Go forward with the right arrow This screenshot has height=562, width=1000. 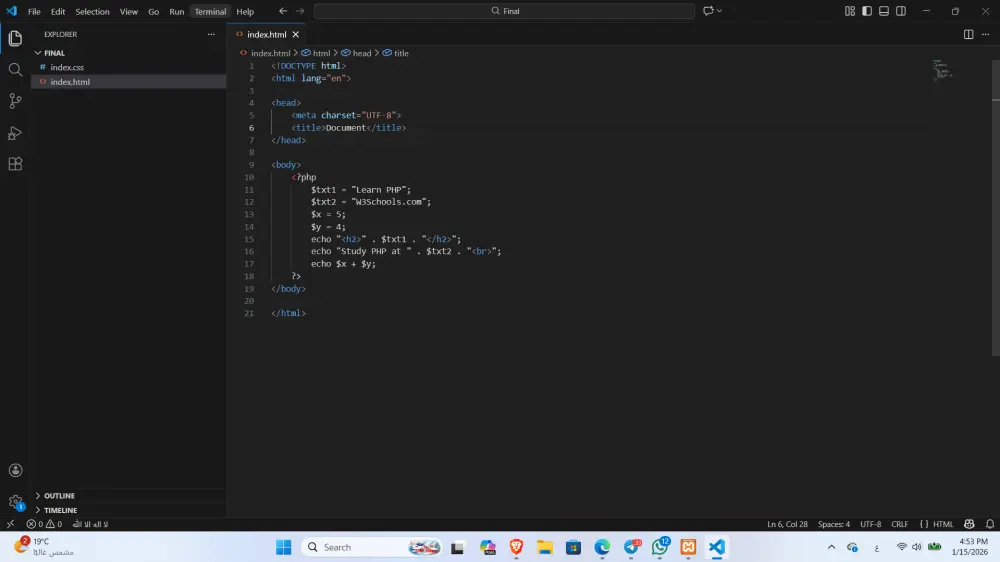point(300,11)
